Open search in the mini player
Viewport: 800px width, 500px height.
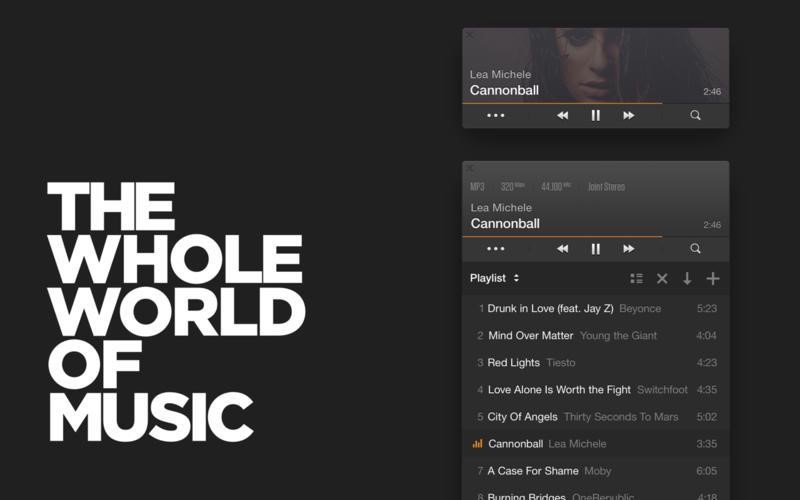click(695, 115)
